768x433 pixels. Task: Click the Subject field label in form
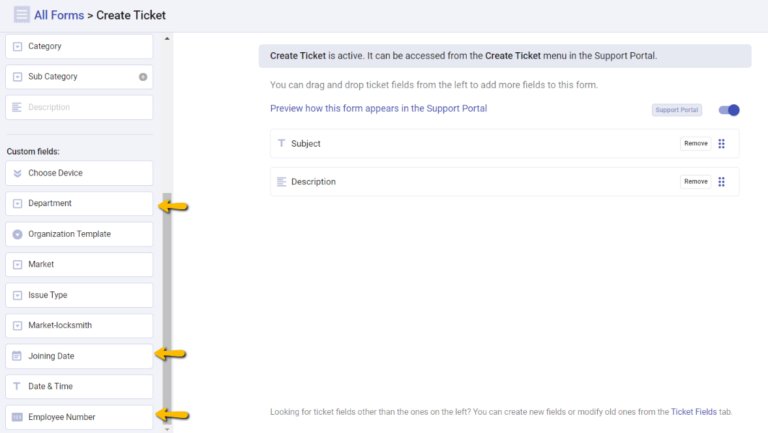[306, 144]
